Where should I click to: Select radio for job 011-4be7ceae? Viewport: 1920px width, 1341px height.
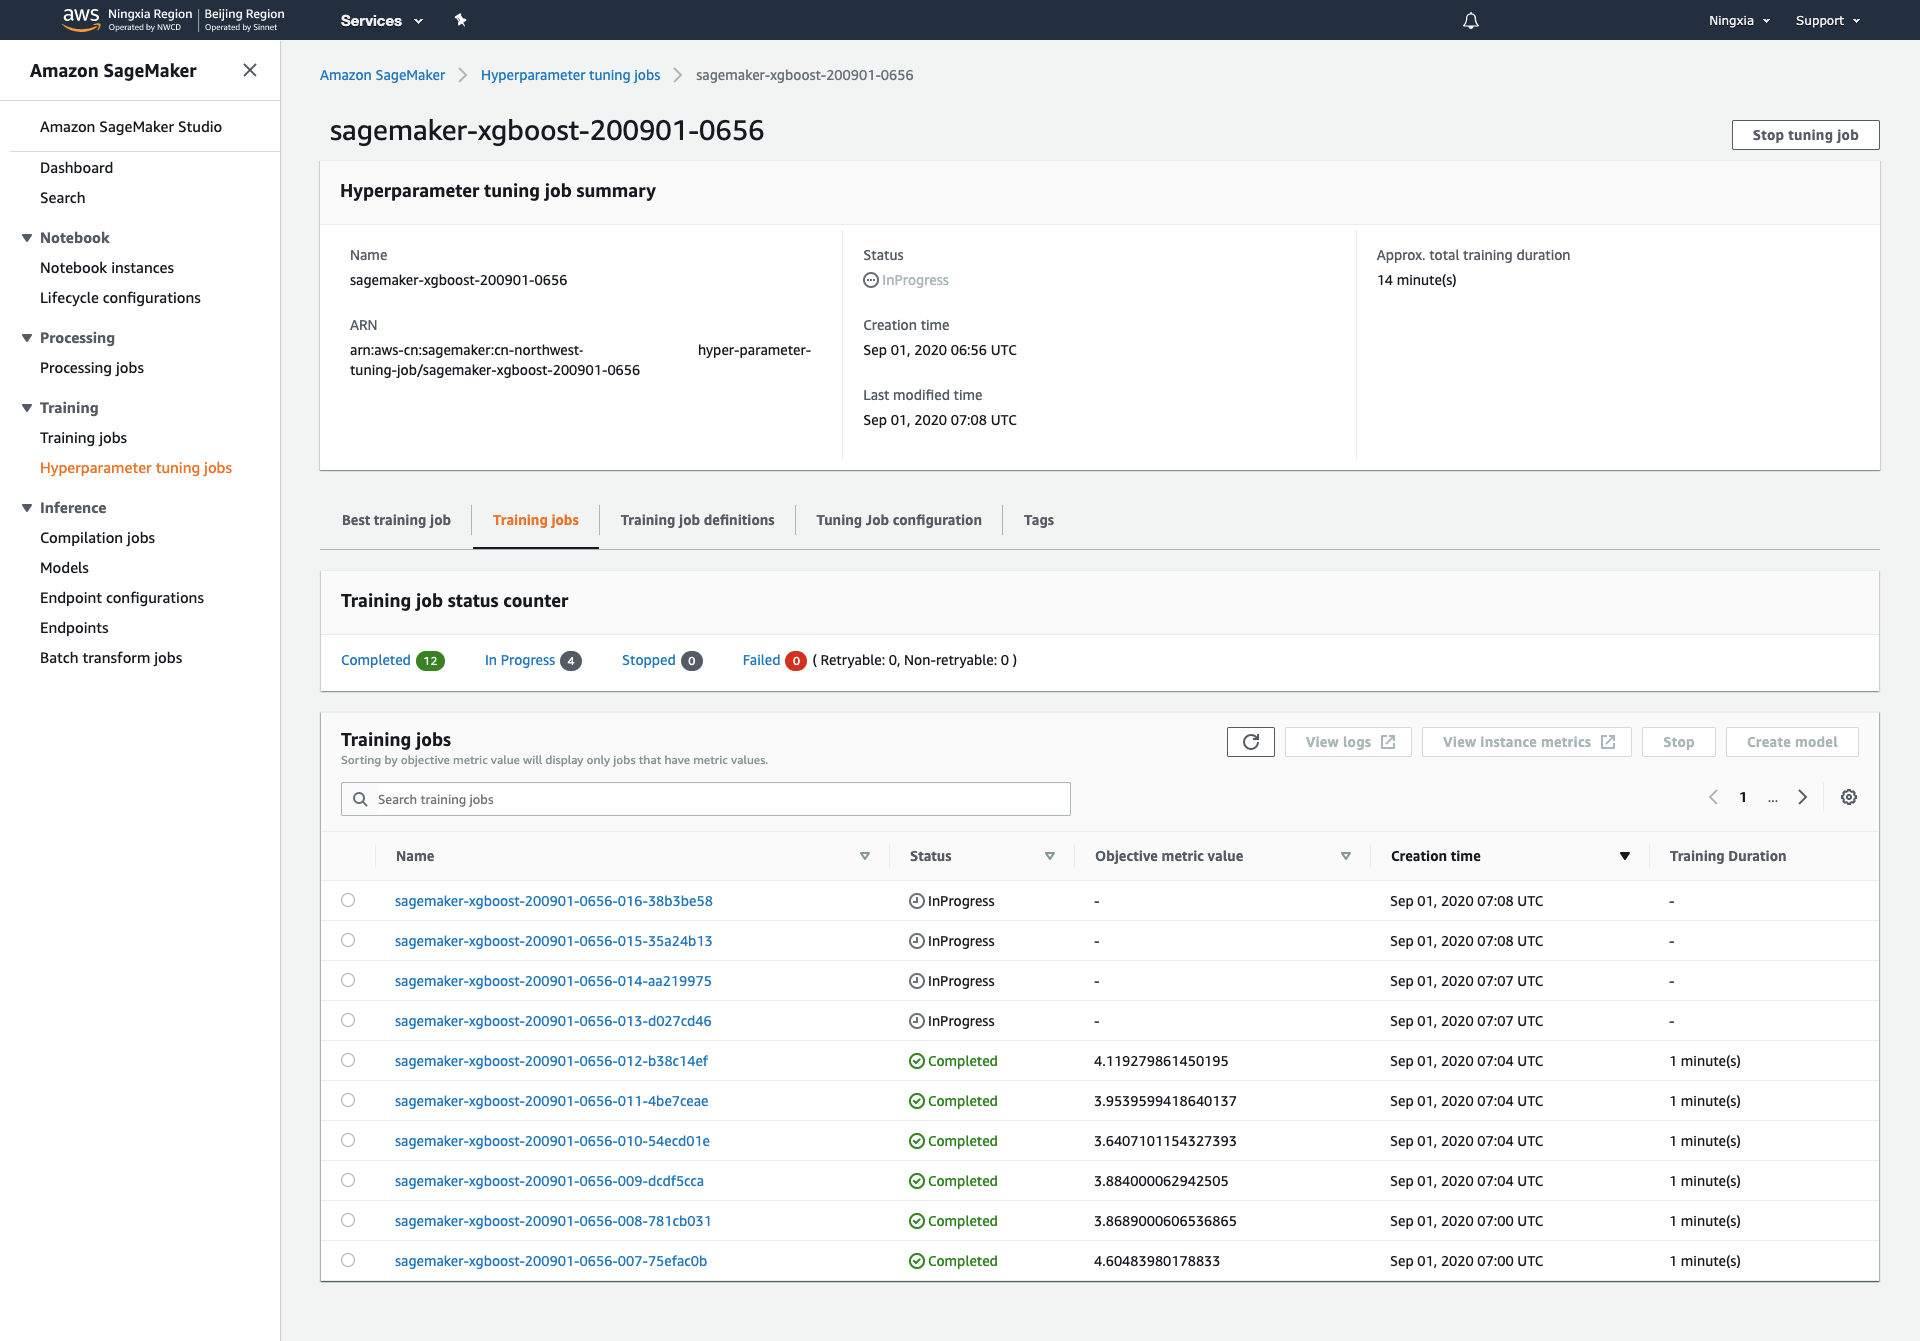point(348,1100)
